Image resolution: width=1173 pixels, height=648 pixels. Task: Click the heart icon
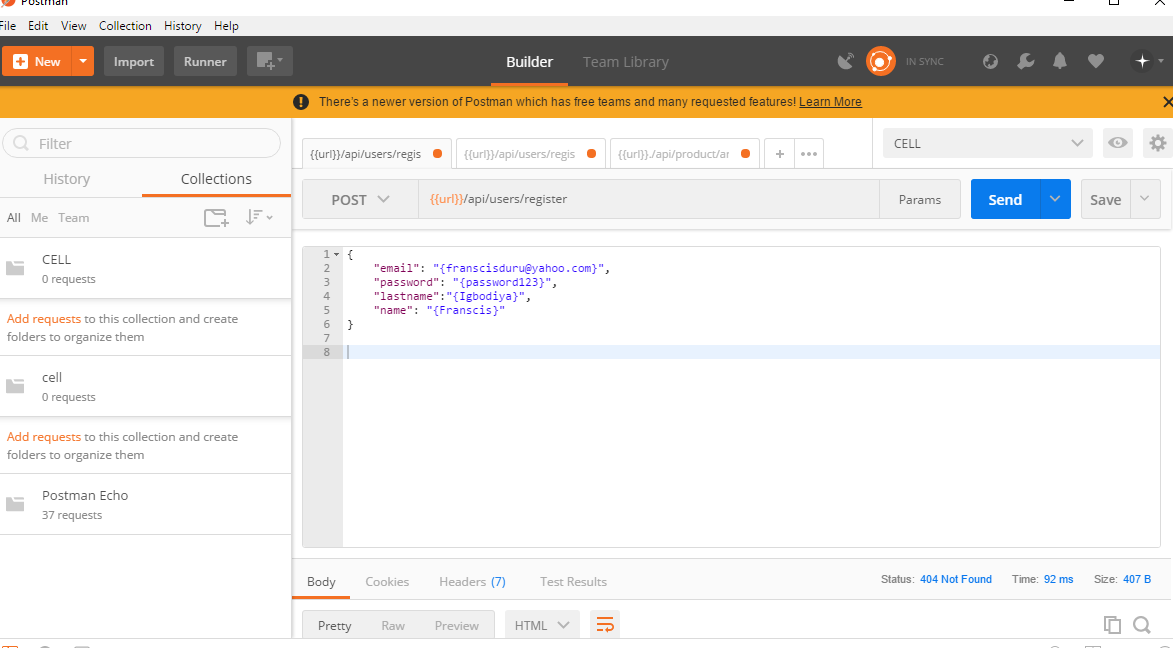coord(1096,61)
